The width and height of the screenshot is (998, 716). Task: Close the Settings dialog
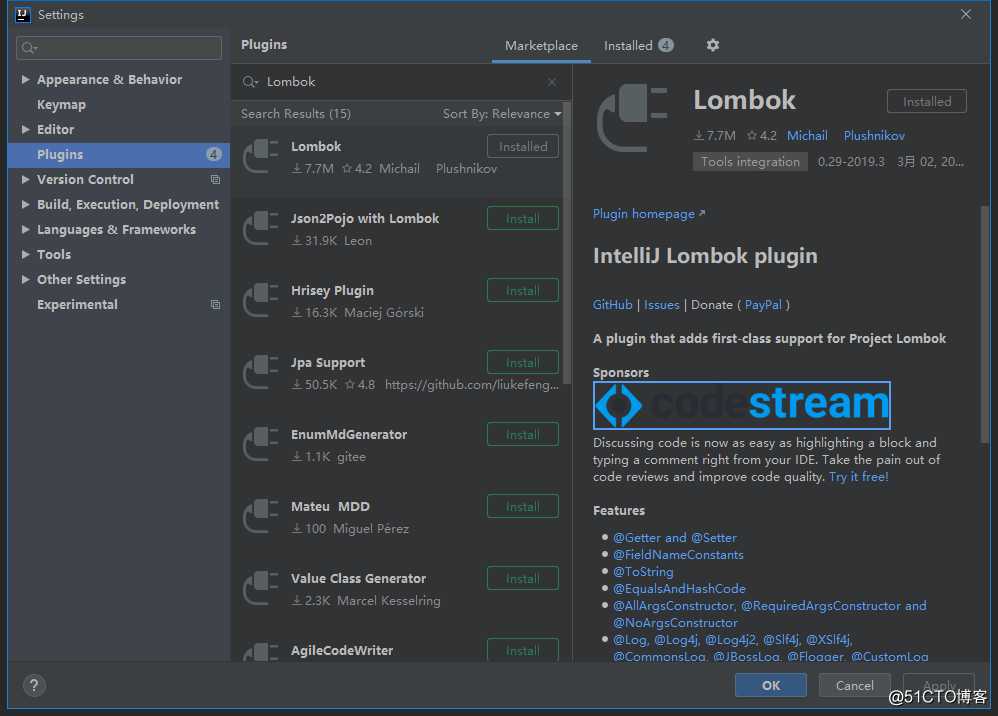[x=966, y=14]
